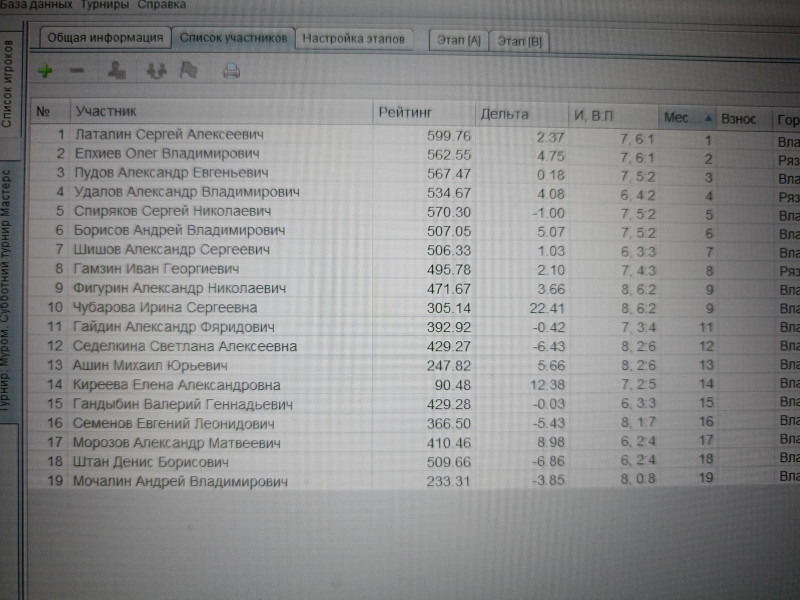Open the Турниры menu
The image size is (800, 600).
(105, 5)
